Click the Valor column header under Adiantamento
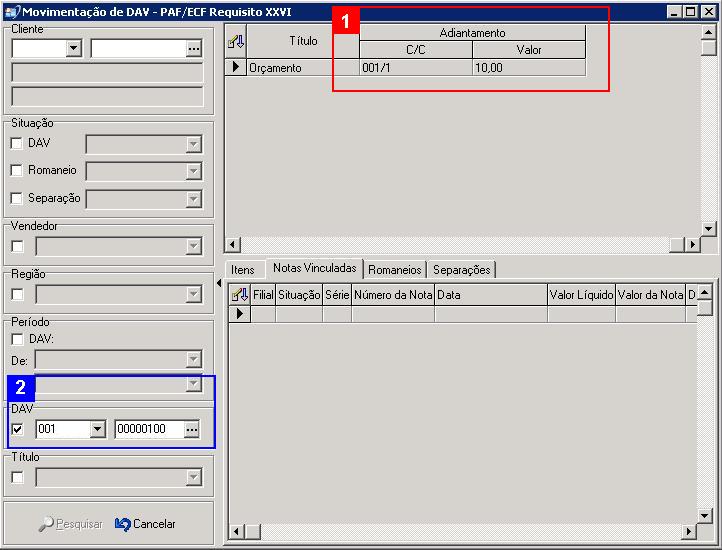 tap(529, 50)
